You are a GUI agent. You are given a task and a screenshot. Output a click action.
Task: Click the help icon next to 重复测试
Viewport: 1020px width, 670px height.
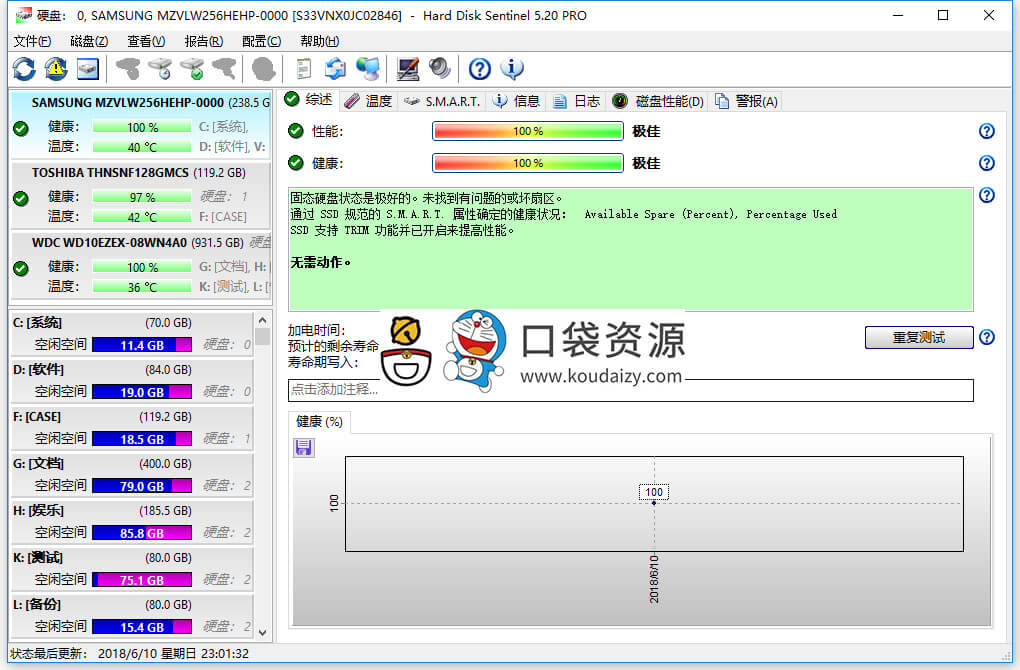pyautogui.click(x=987, y=338)
